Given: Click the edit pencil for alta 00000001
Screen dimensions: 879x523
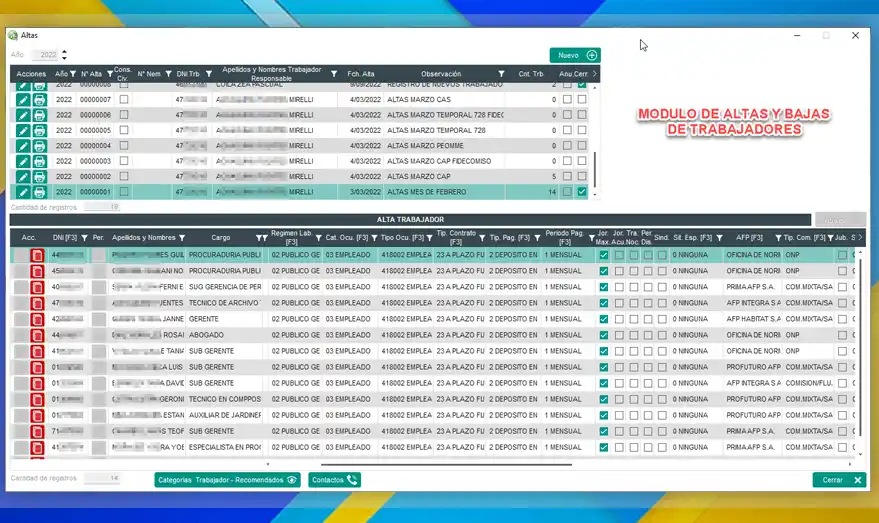Looking at the screenshot, I should [23, 192].
